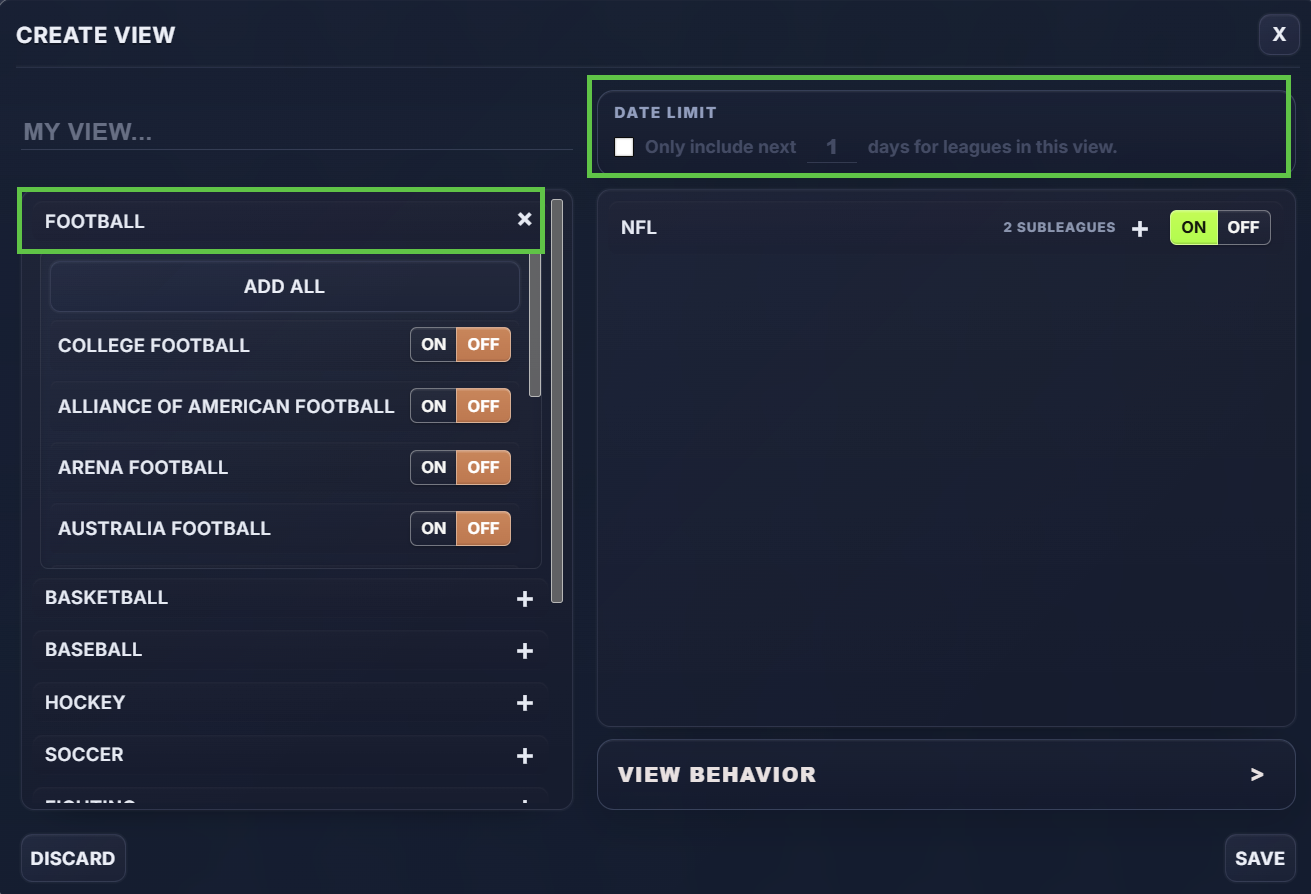The height and width of the screenshot is (894, 1311).
Task: Open View Behavior with its arrow icon
Action: click(x=1257, y=775)
